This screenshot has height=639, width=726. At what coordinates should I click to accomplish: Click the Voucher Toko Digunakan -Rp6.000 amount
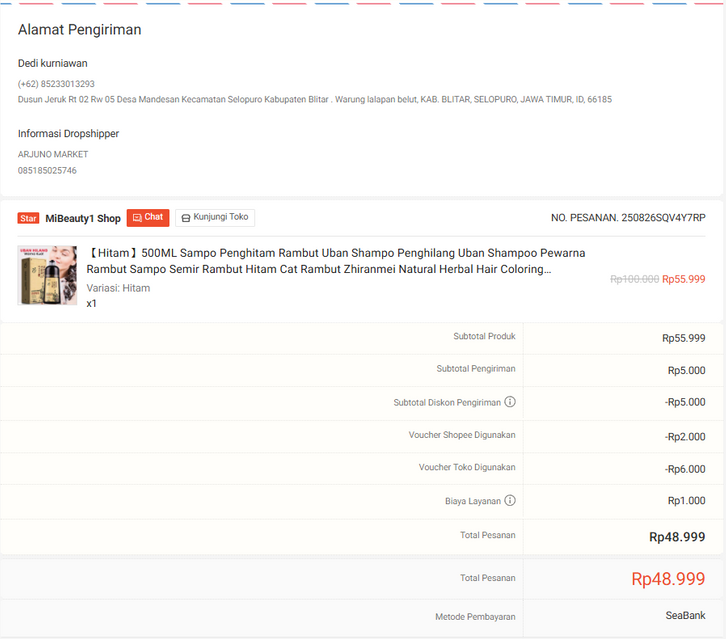point(685,468)
